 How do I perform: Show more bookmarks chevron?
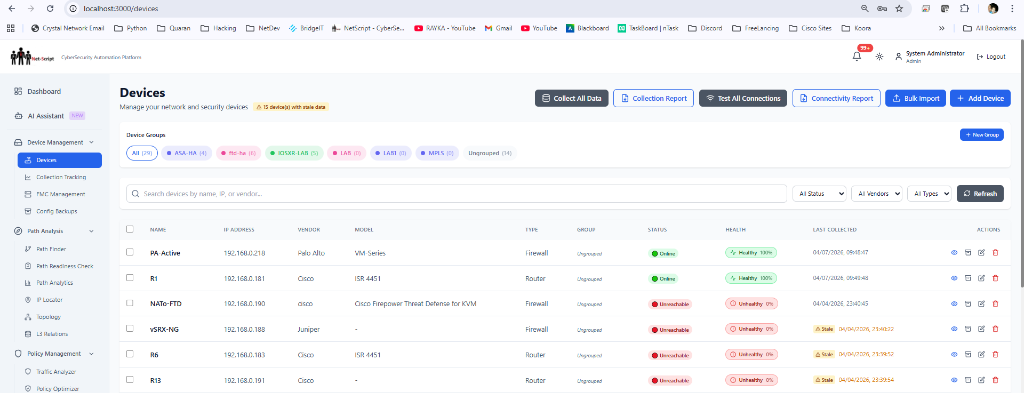pyautogui.click(x=942, y=28)
